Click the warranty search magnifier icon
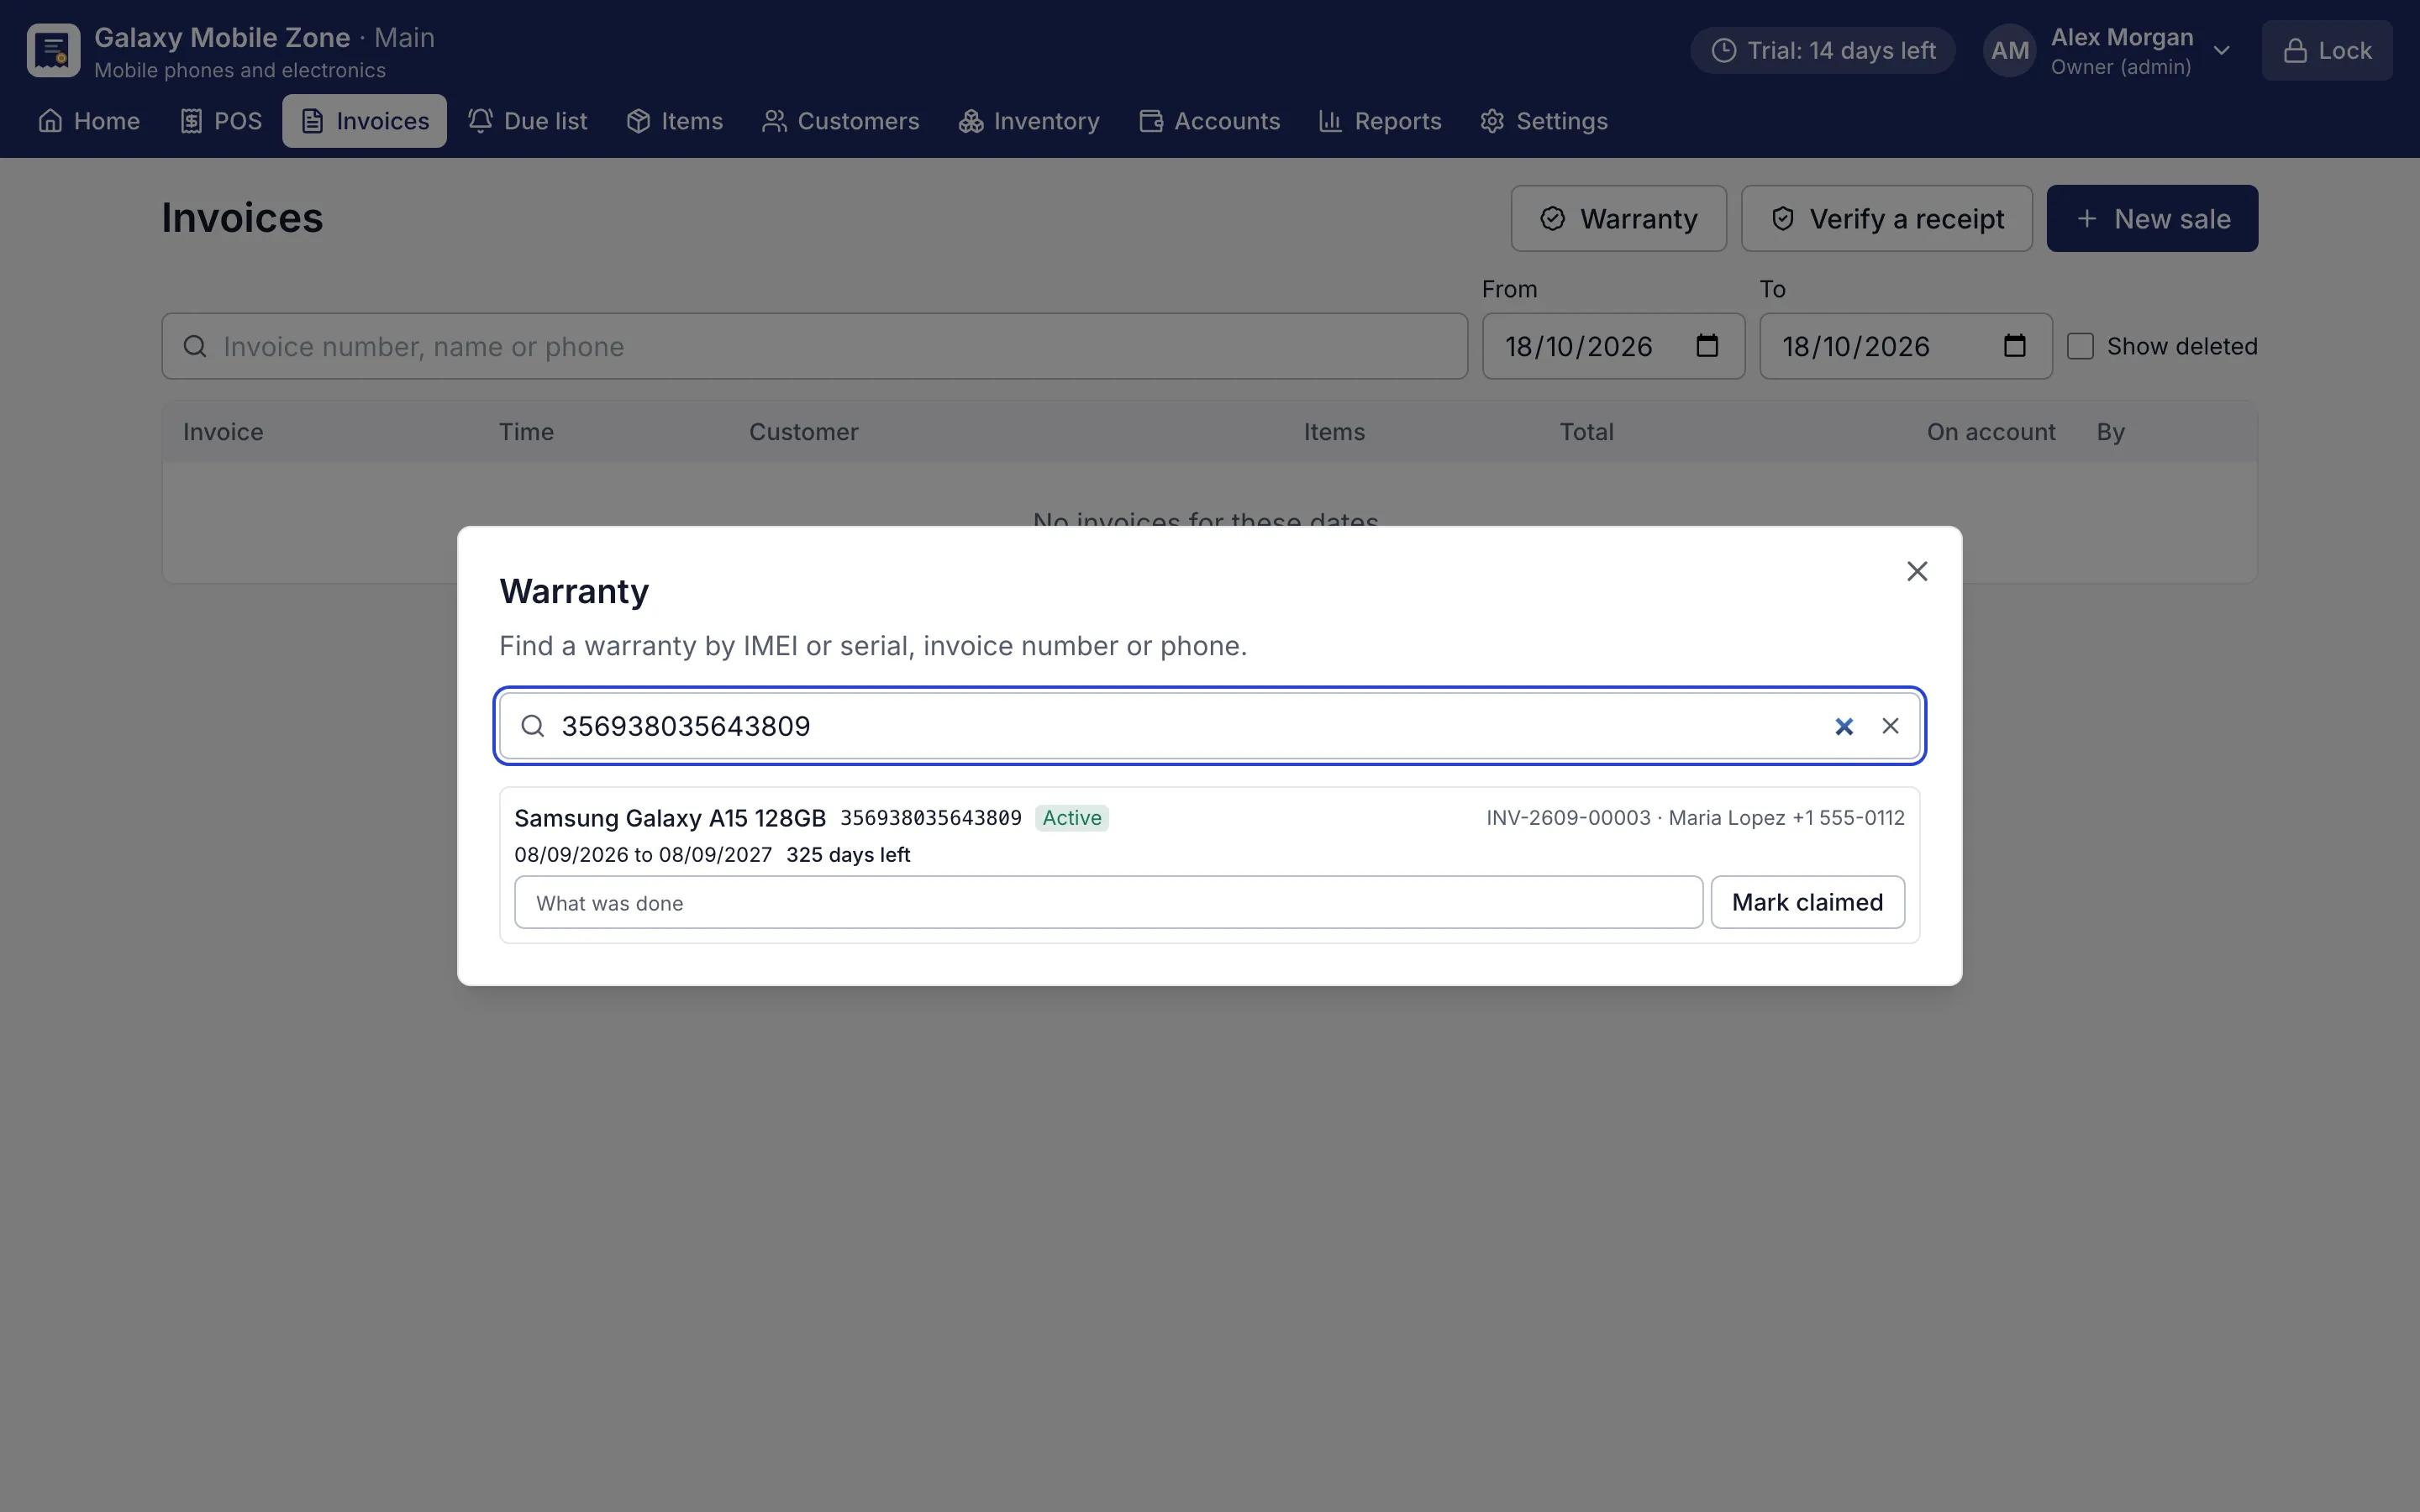Screen dimensions: 2420x1512 (x=533, y=726)
